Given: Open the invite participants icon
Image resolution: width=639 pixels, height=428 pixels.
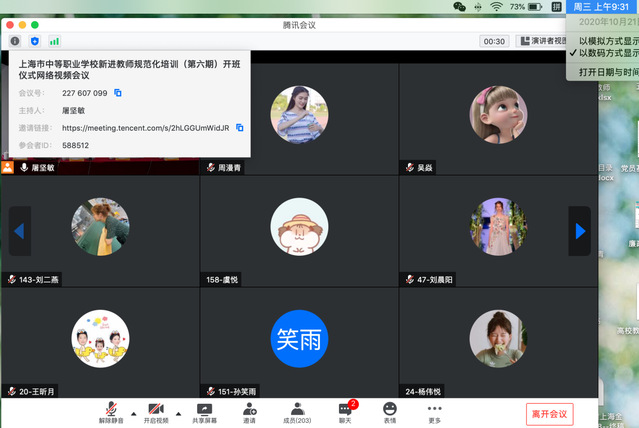Looking at the screenshot, I should coord(249,412).
